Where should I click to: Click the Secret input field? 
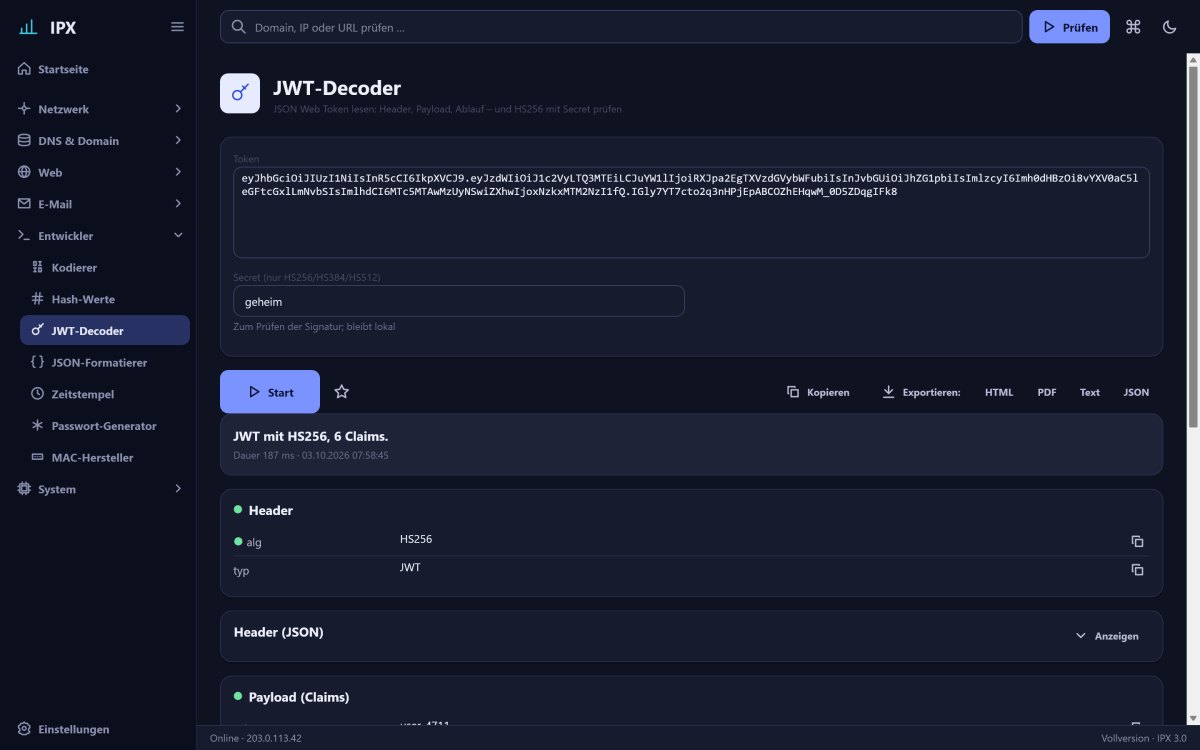point(459,301)
